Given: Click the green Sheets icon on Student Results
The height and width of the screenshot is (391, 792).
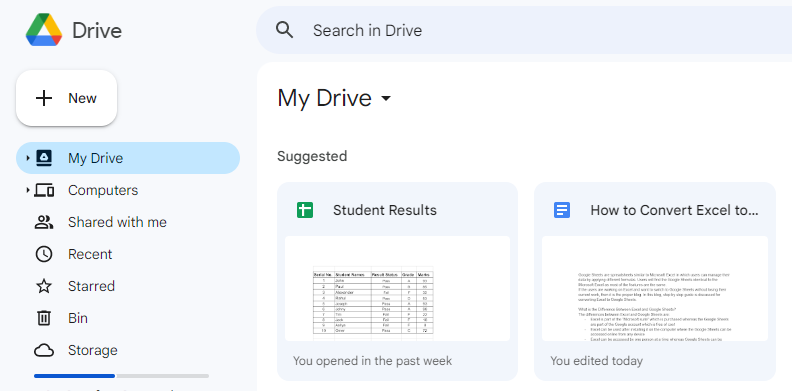Looking at the screenshot, I should 305,210.
